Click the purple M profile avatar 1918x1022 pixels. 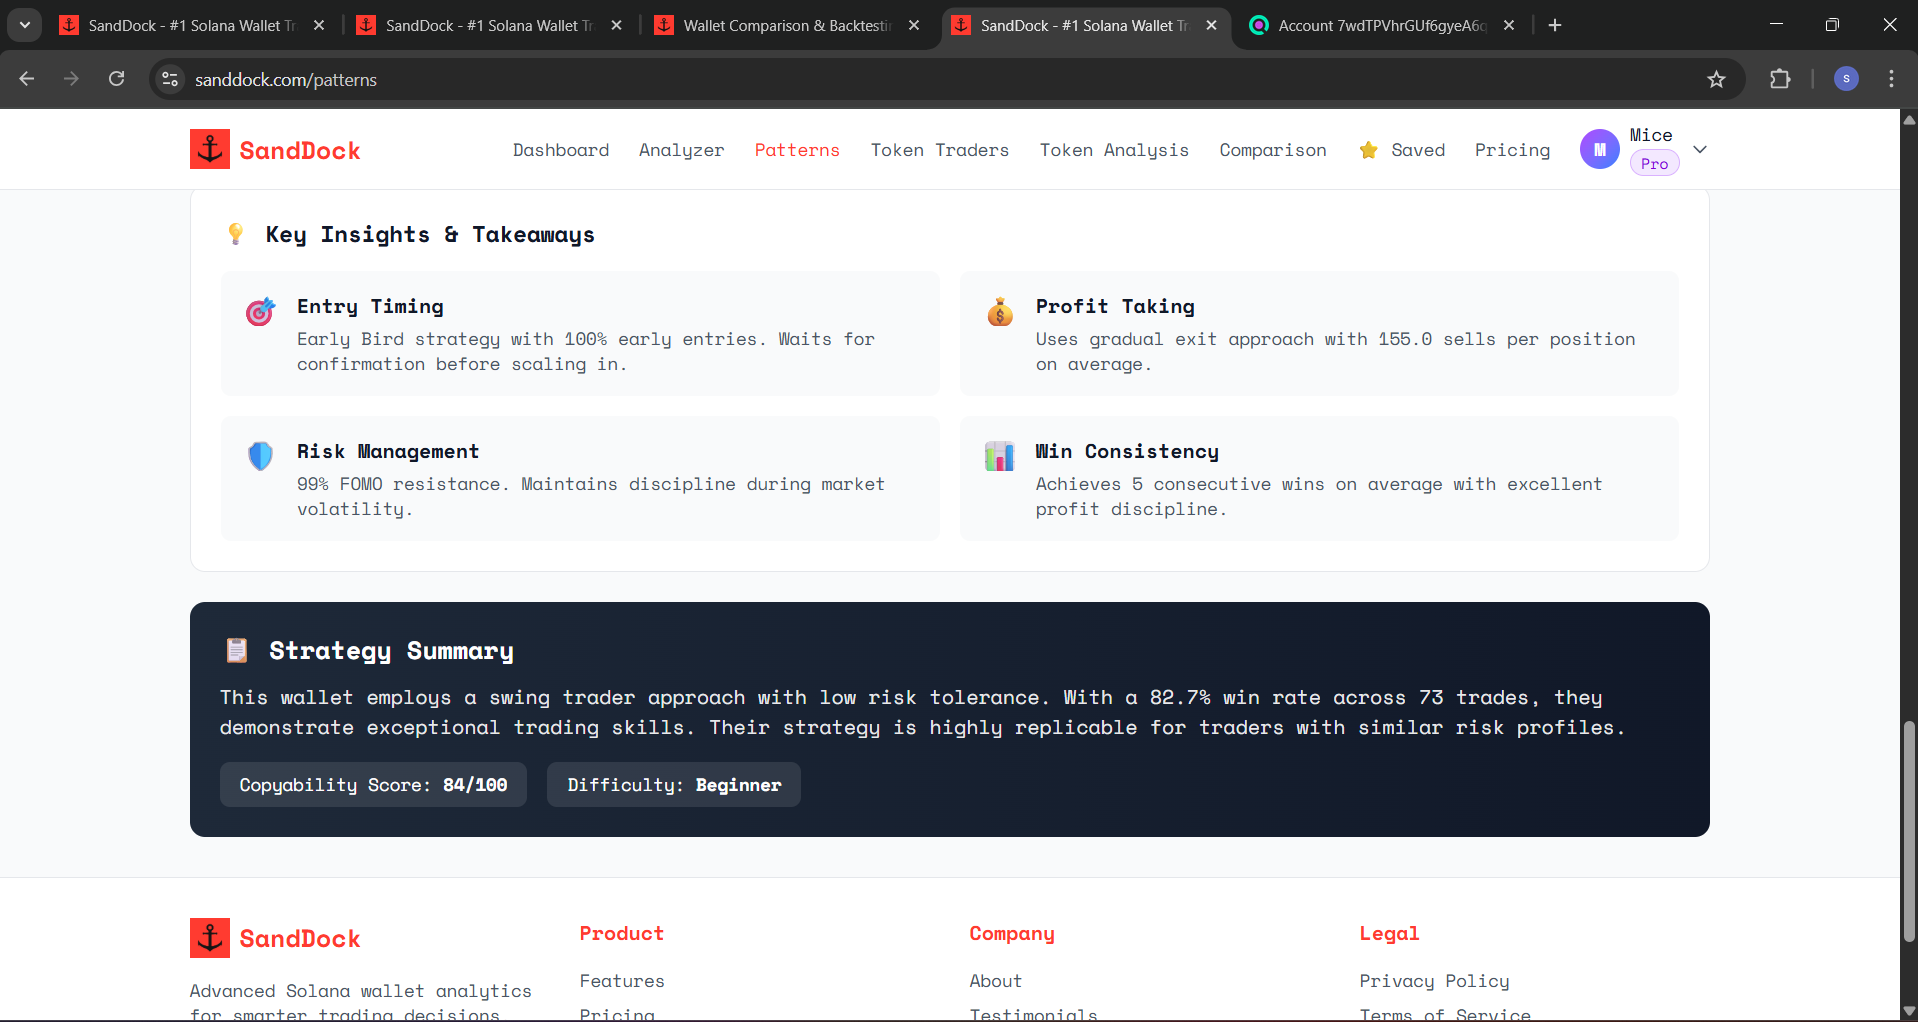1599,149
